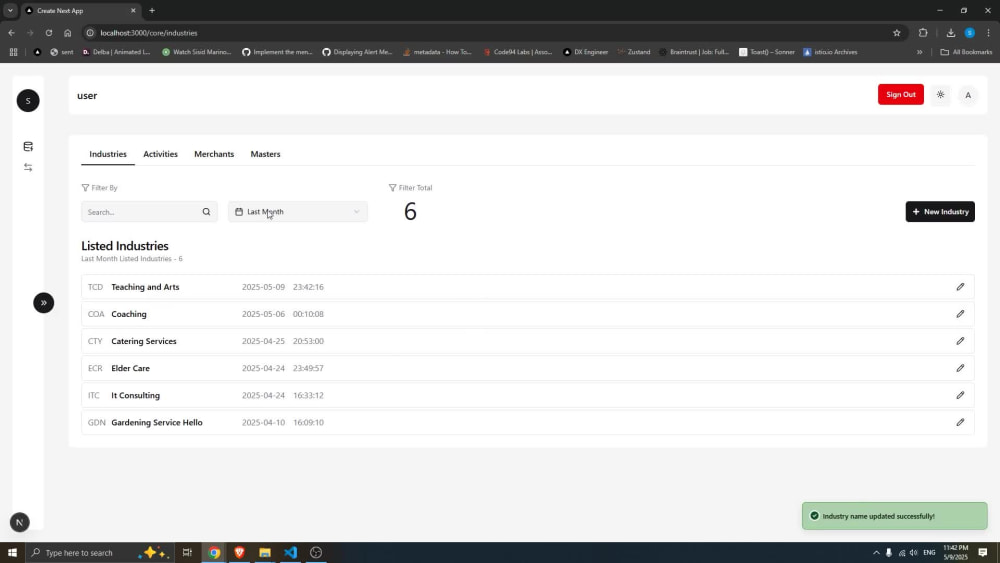Open a new browser tab

152,10
